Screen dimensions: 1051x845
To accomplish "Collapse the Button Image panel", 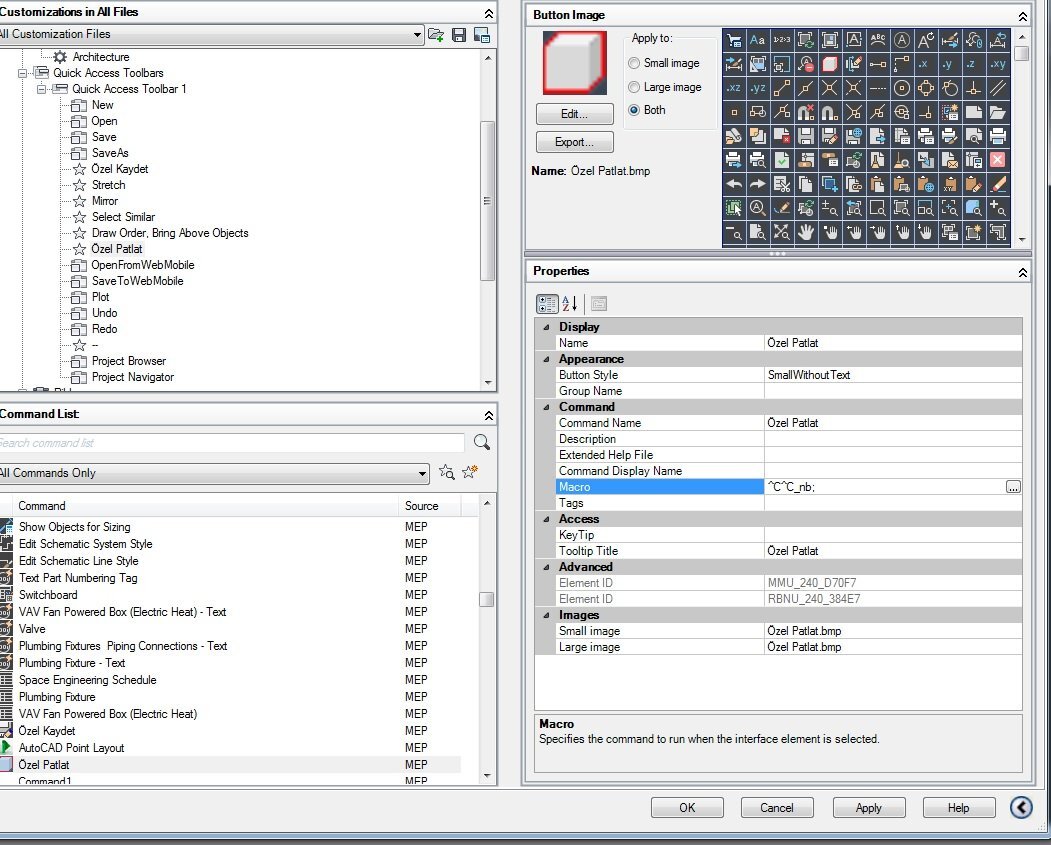I will [x=1022, y=16].
